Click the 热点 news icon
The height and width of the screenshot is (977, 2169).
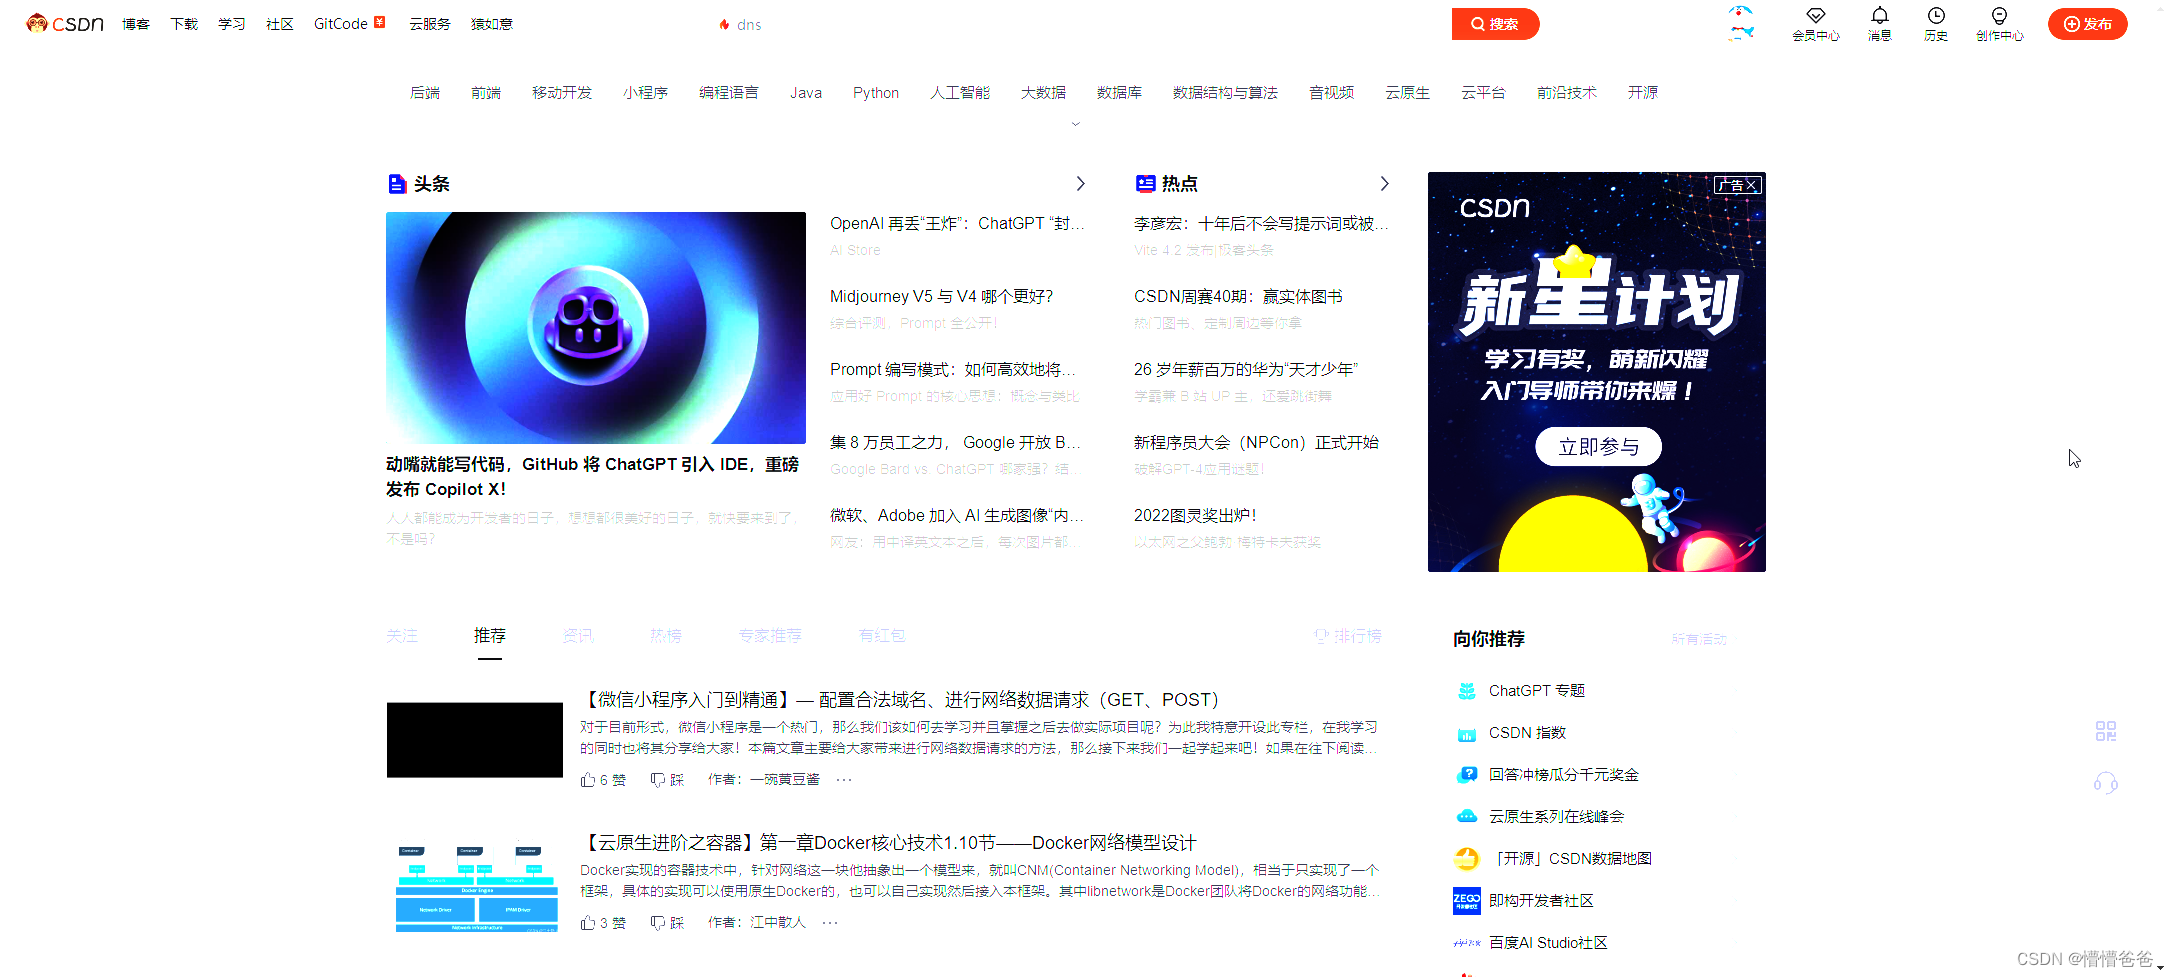(1146, 184)
